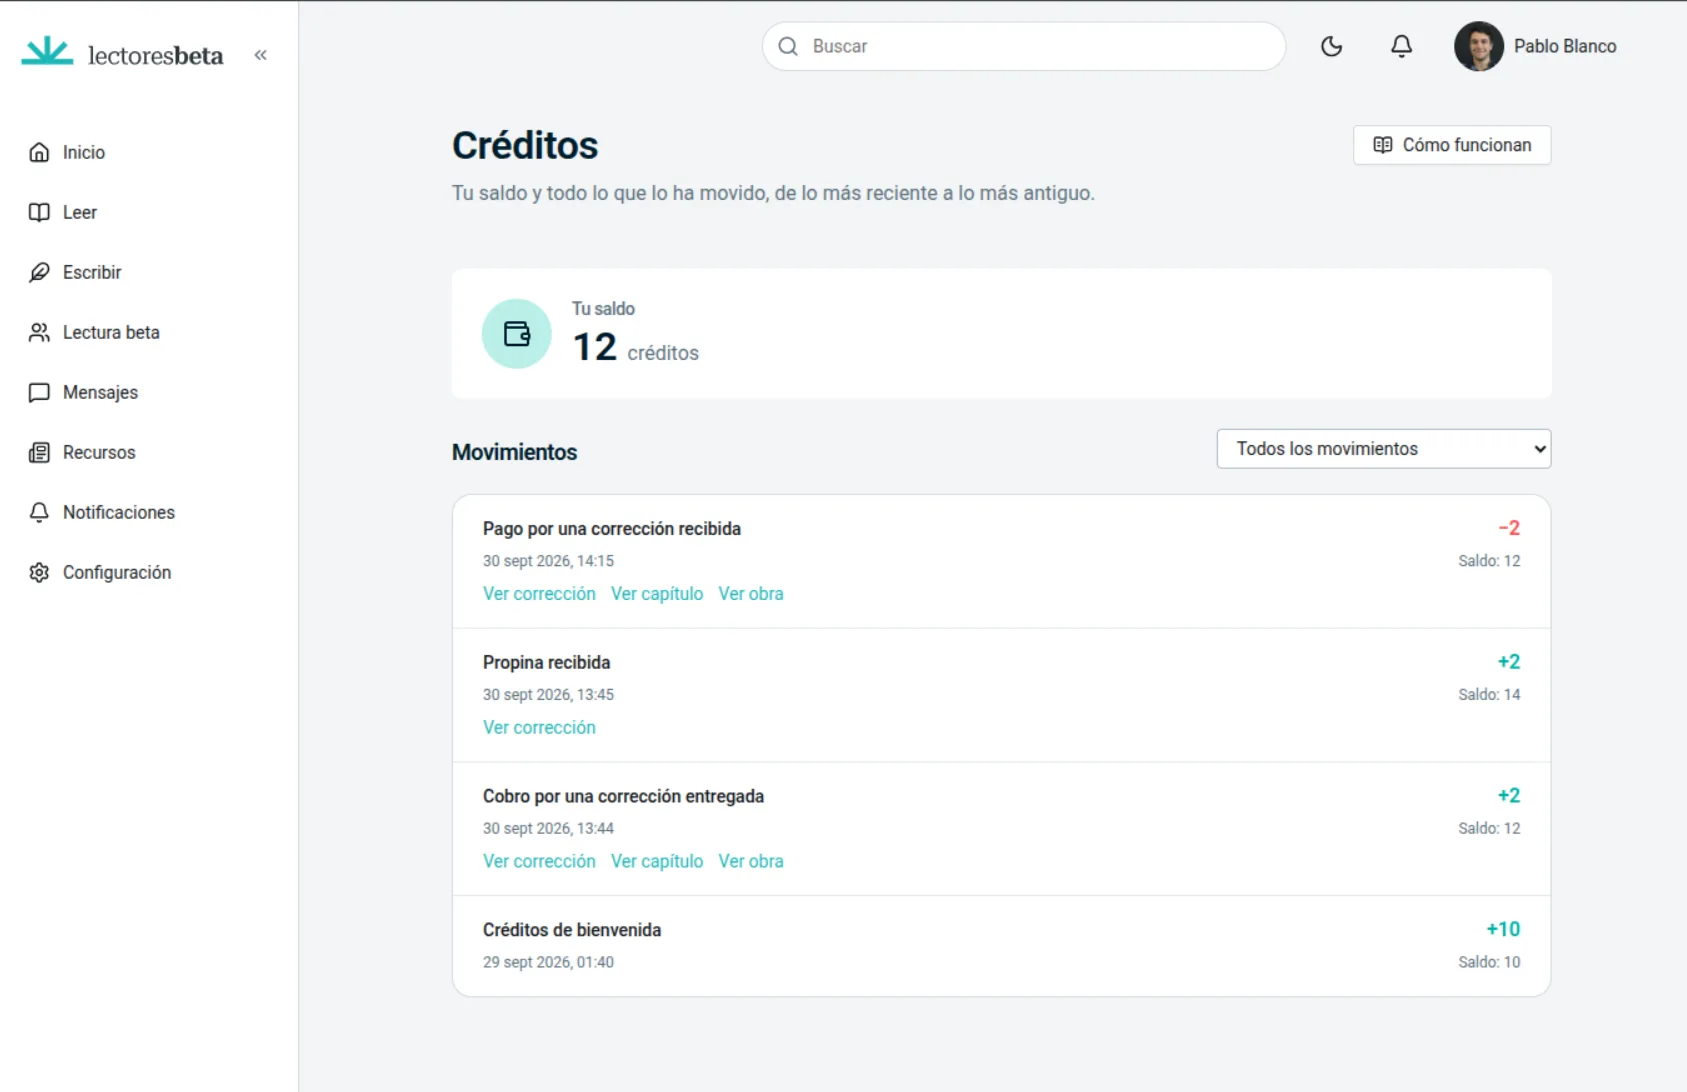Click the +10 amount value
Screen dimensions: 1687x1092
pyautogui.click(x=1503, y=930)
